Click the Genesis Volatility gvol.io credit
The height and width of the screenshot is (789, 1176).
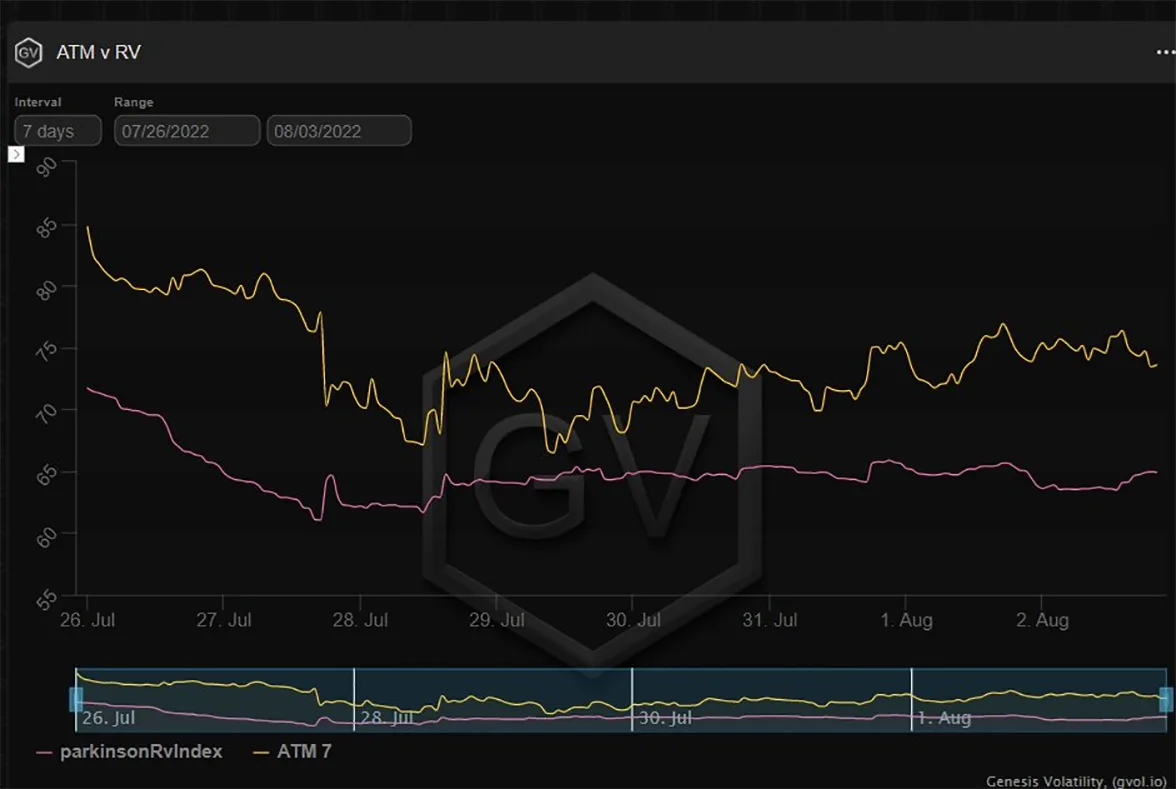1076,781
